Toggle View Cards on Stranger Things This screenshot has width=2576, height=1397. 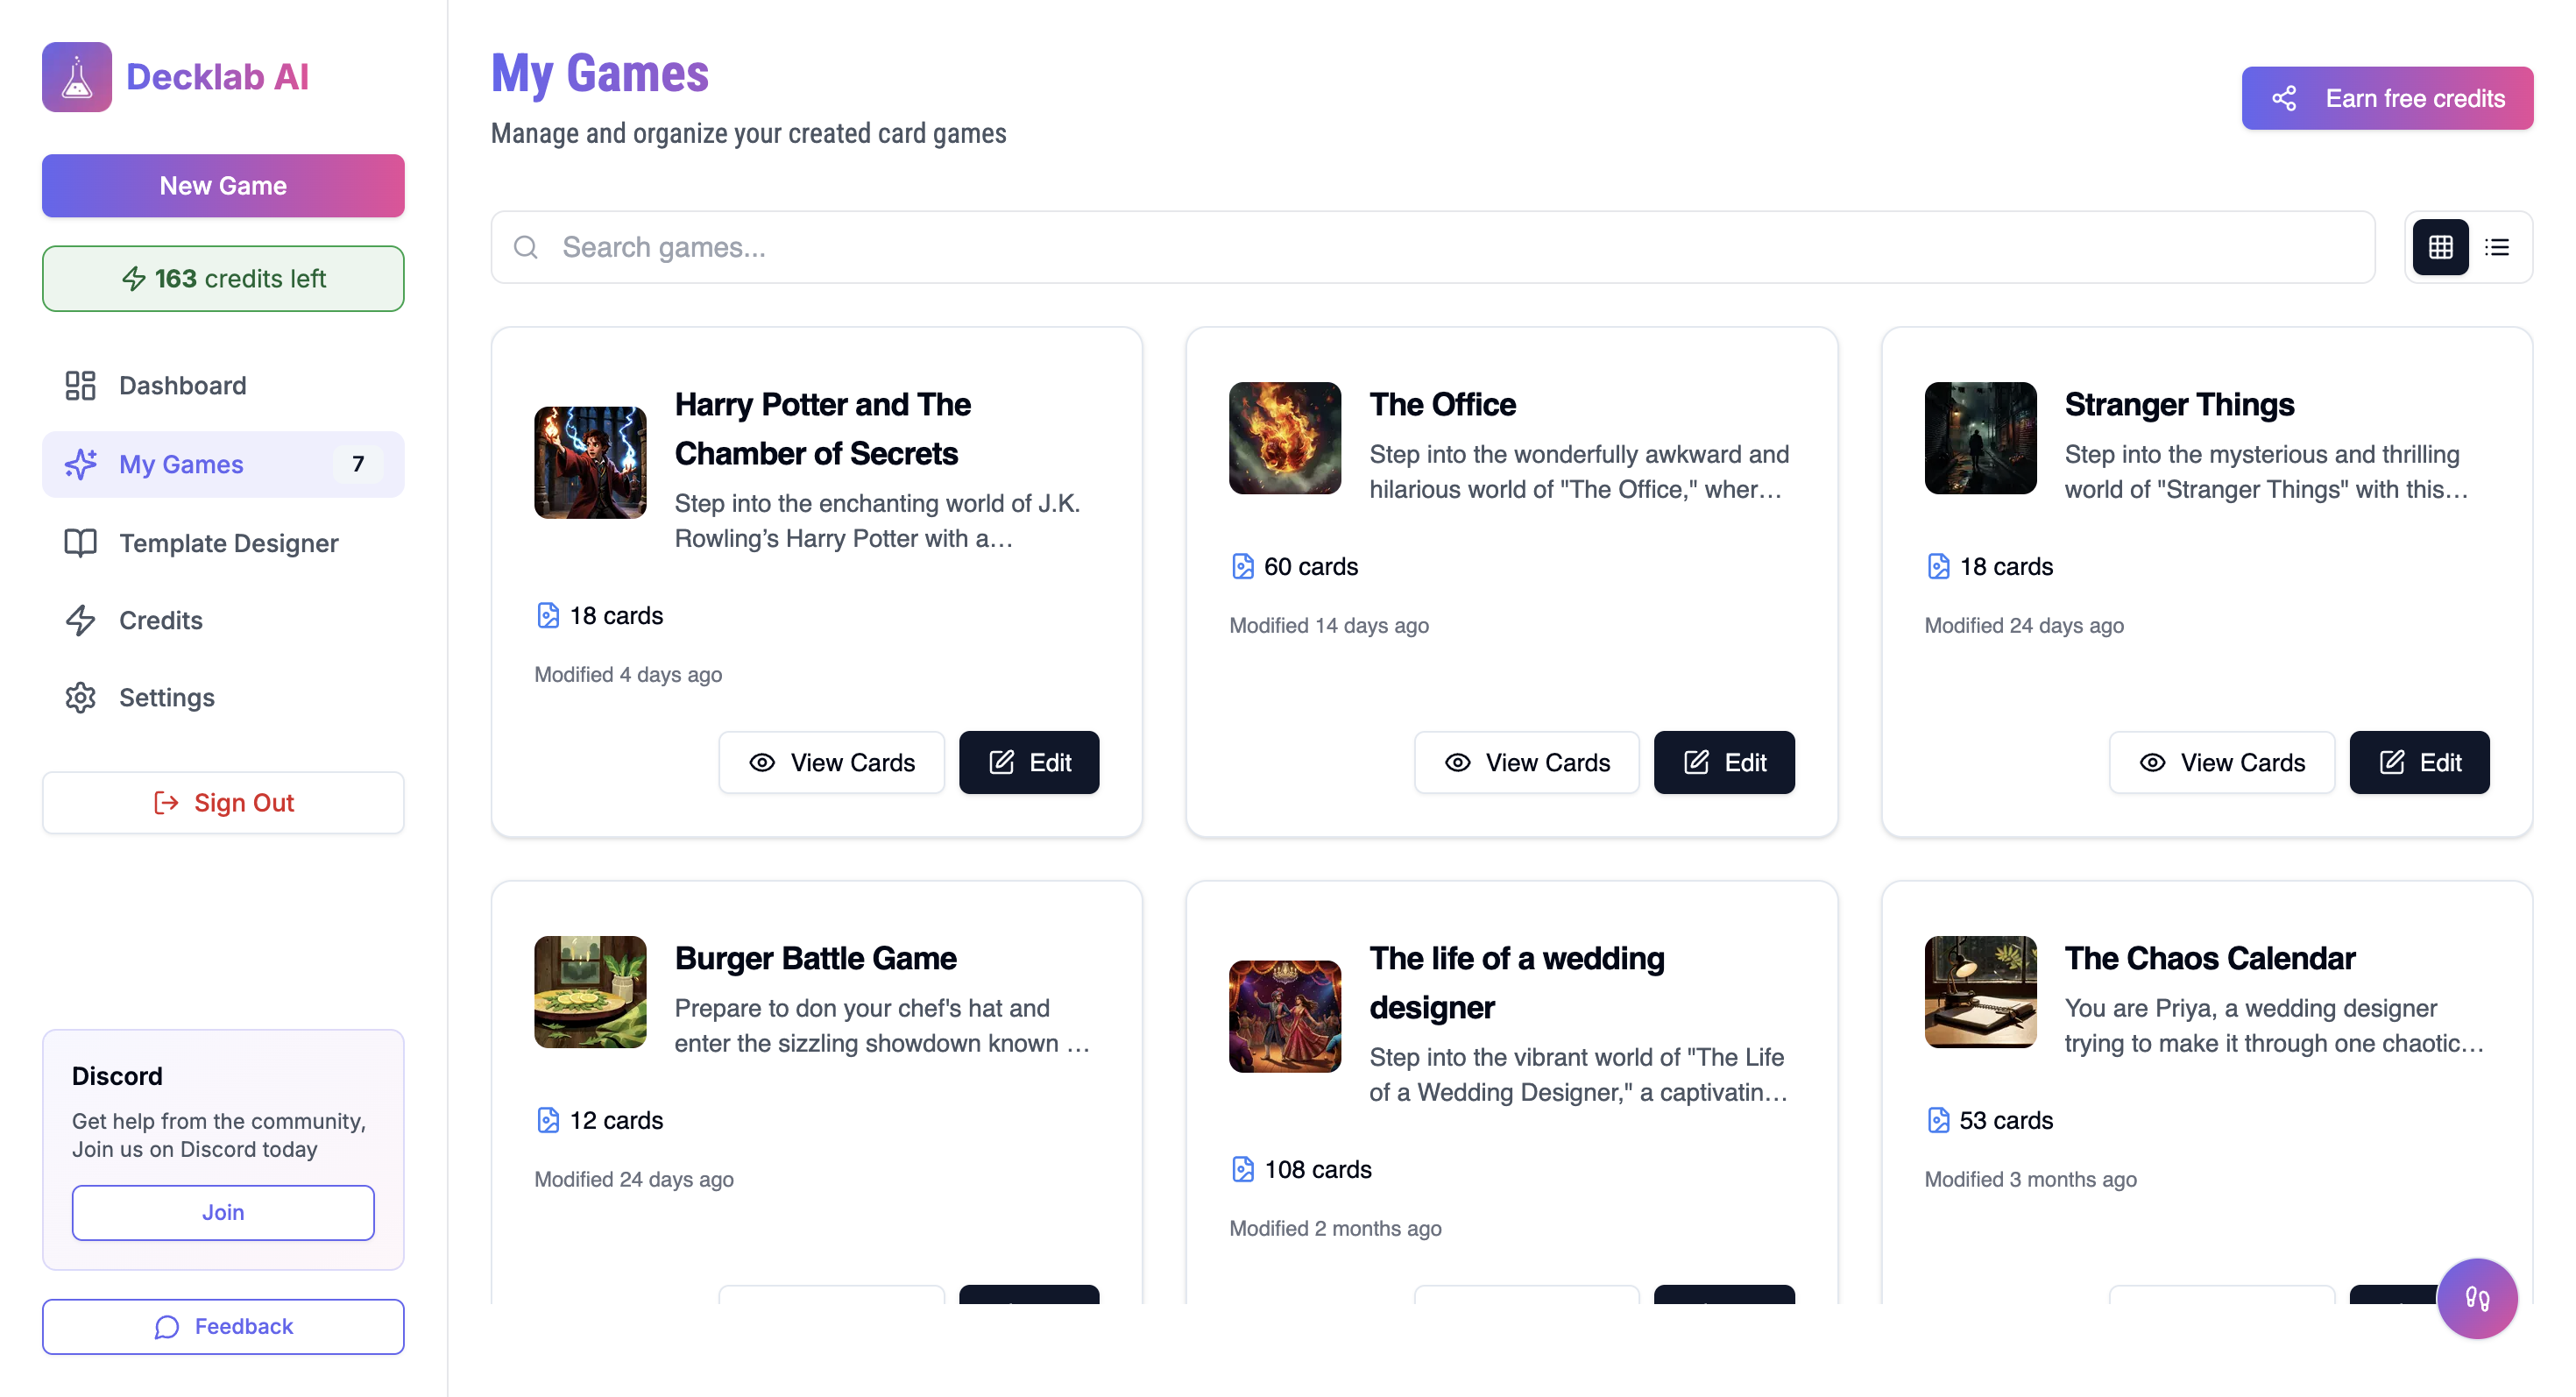(2222, 762)
